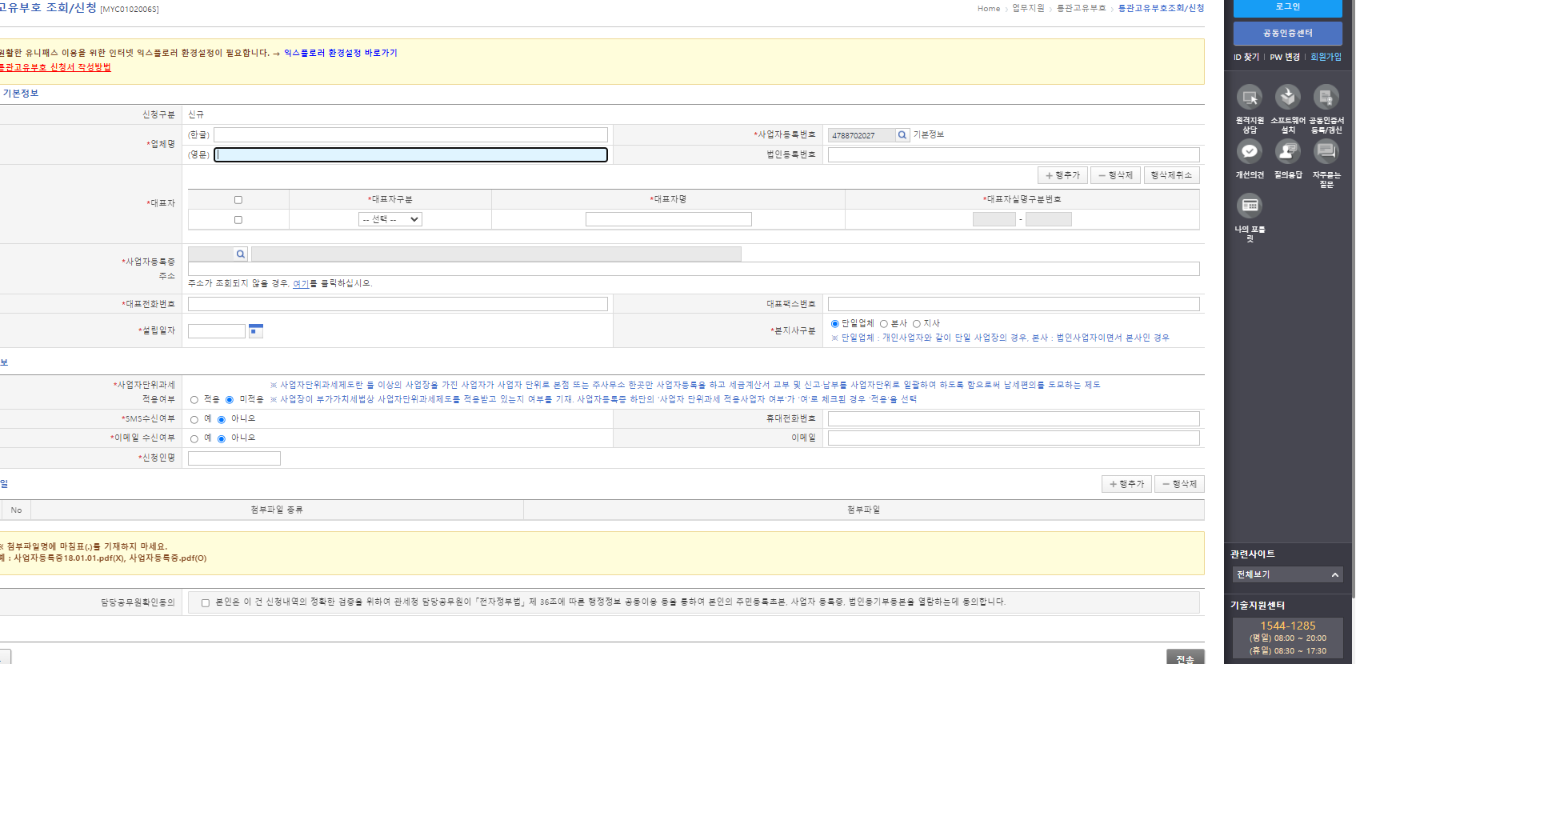Select the 본사 radio button
Image resolution: width=1563 pixels, height=822 pixels.
tap(884, 324)
